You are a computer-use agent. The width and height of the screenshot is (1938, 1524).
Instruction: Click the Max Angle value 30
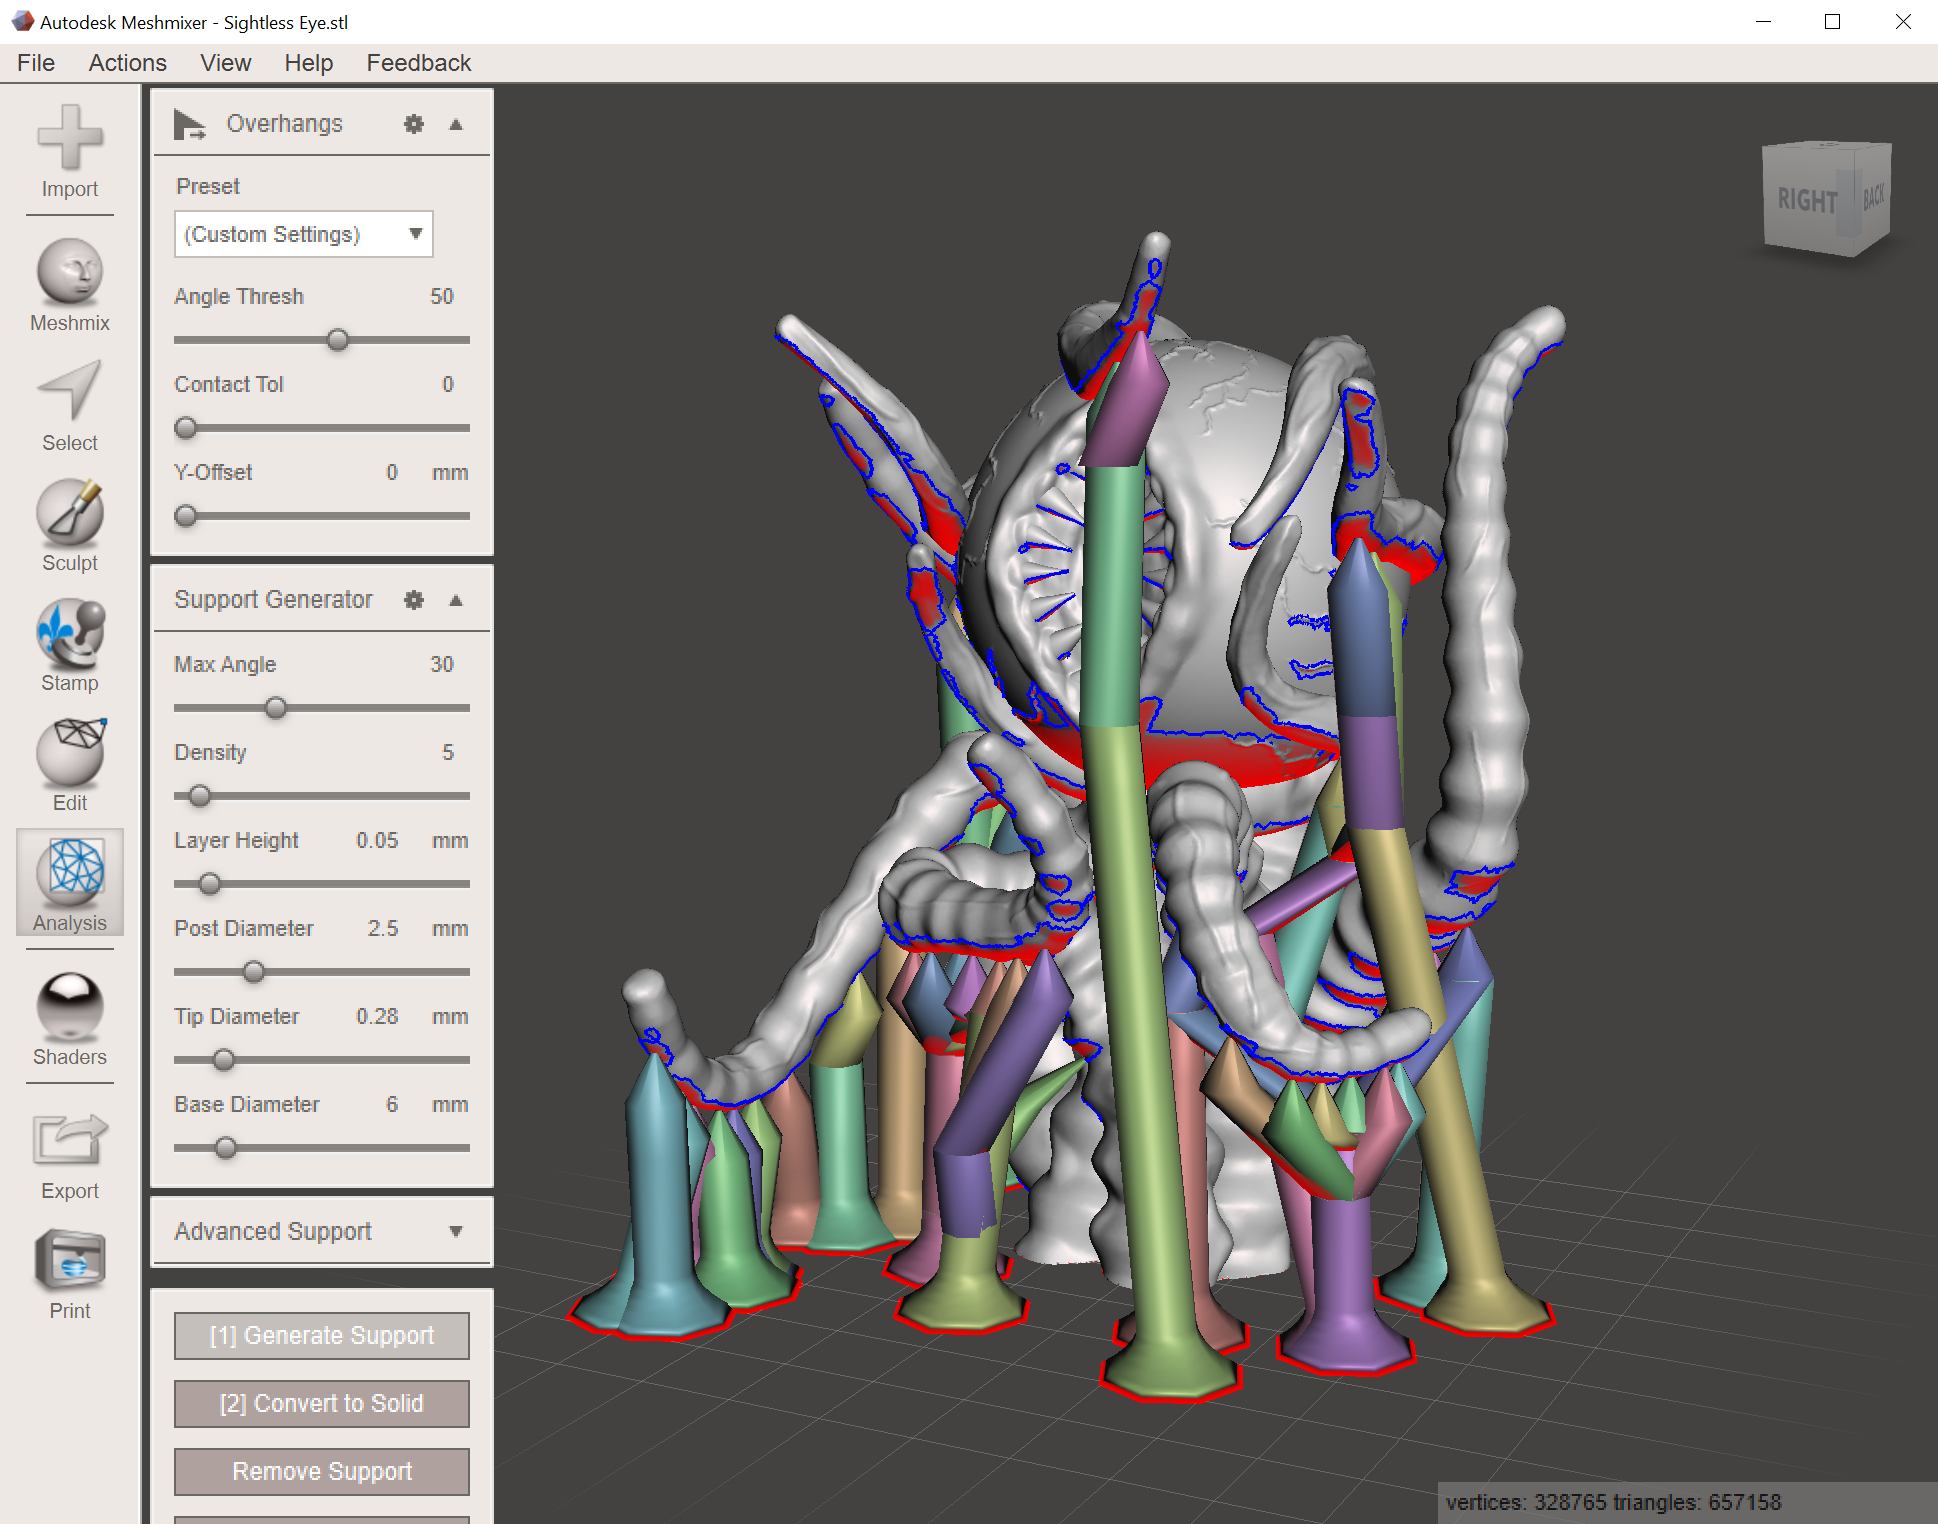coord(442,664)
